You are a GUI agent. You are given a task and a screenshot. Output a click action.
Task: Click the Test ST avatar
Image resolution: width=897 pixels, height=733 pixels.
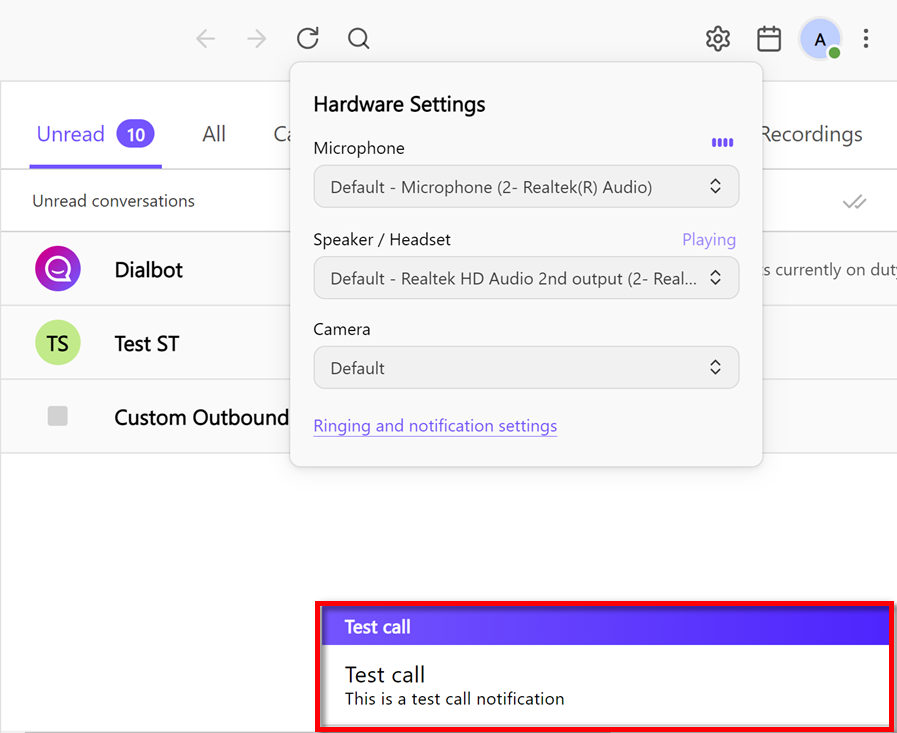click(57, 342)
